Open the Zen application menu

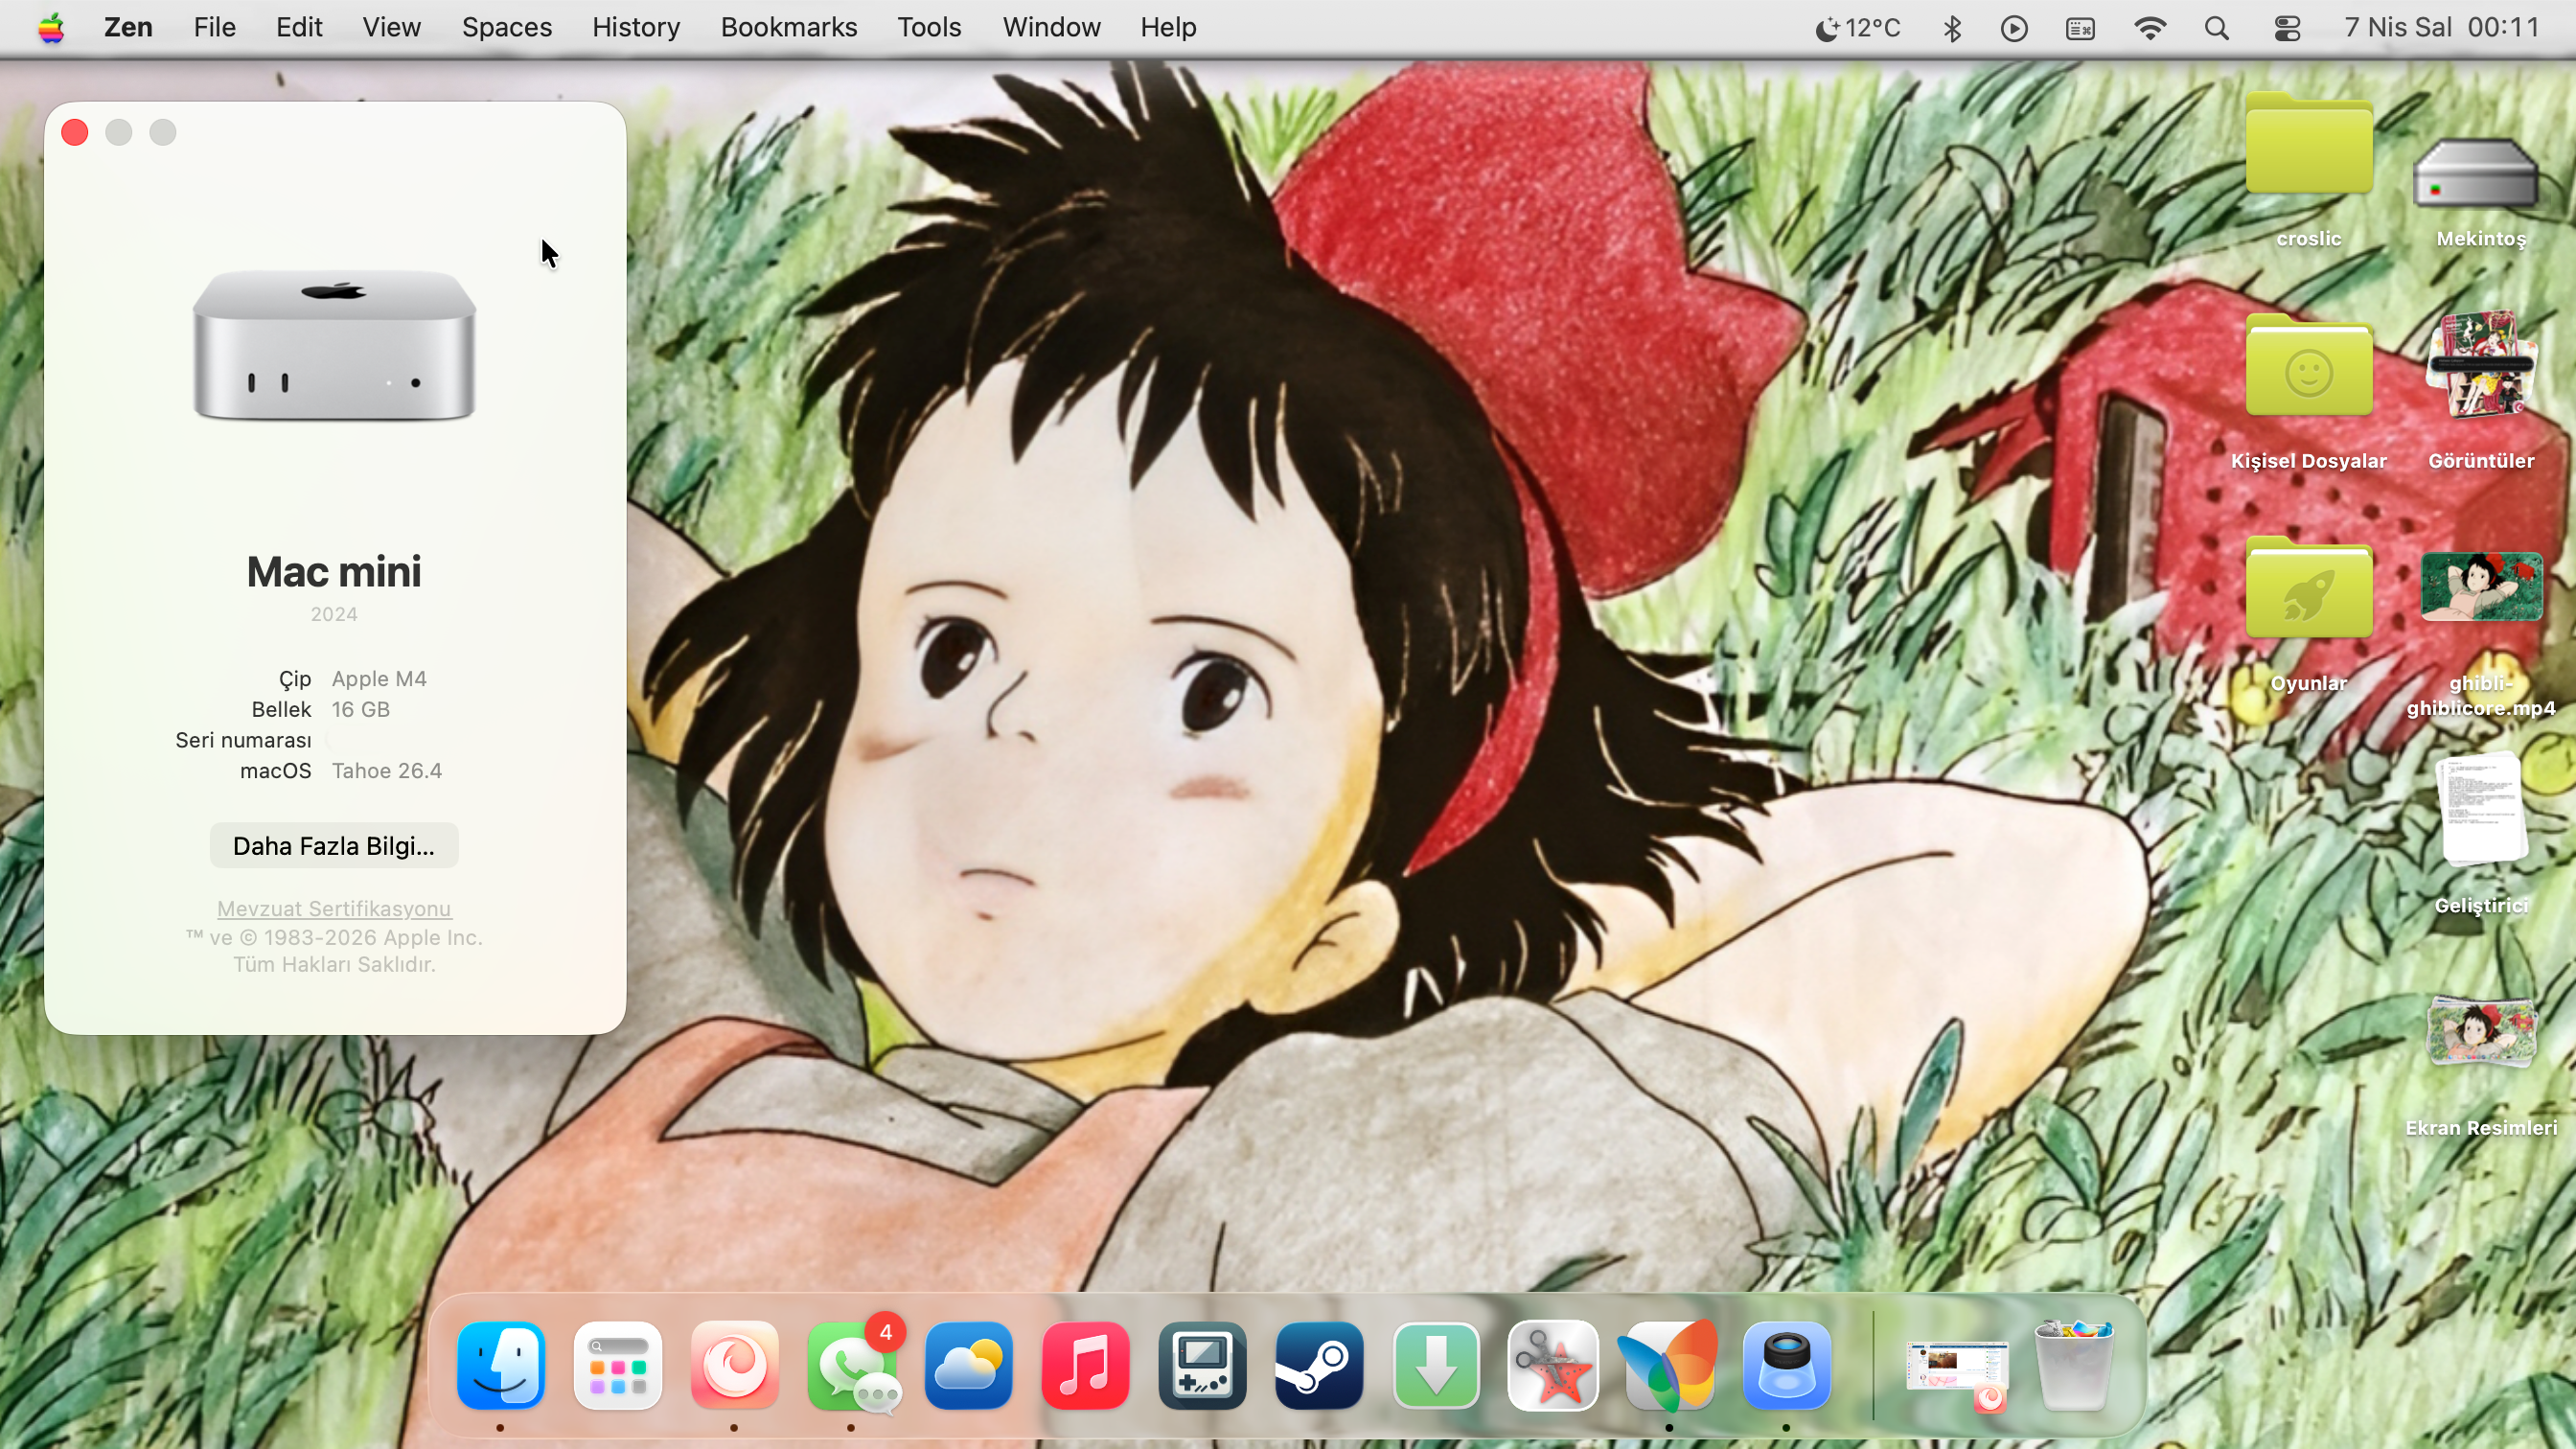[x=128, y=28]
